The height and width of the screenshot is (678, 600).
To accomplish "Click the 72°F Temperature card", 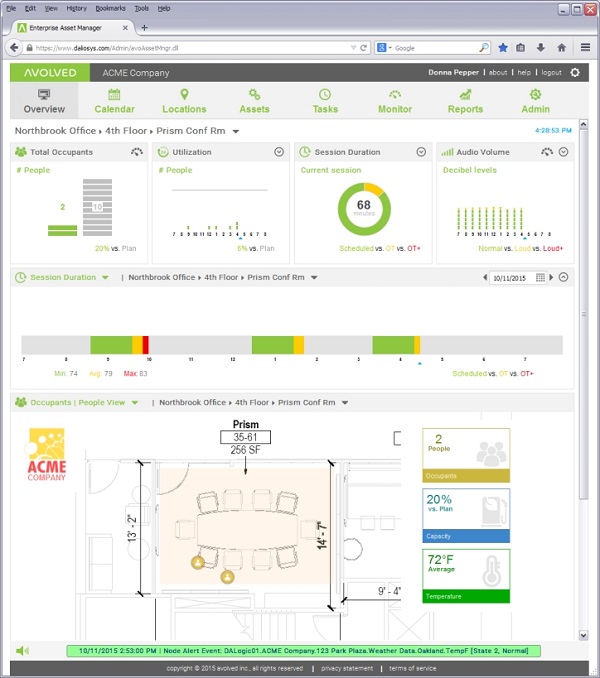I will 466,576.
